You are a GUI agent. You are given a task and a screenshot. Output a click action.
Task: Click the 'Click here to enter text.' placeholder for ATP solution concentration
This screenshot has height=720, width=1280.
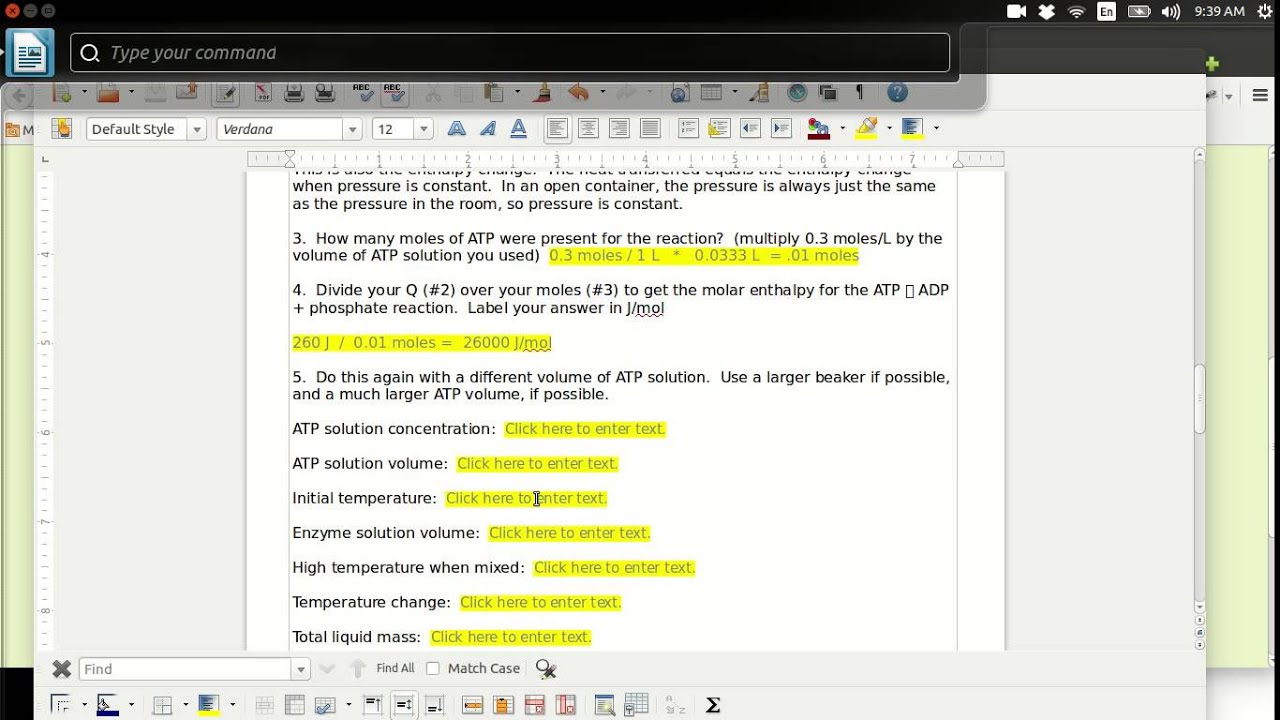[585, 429]
